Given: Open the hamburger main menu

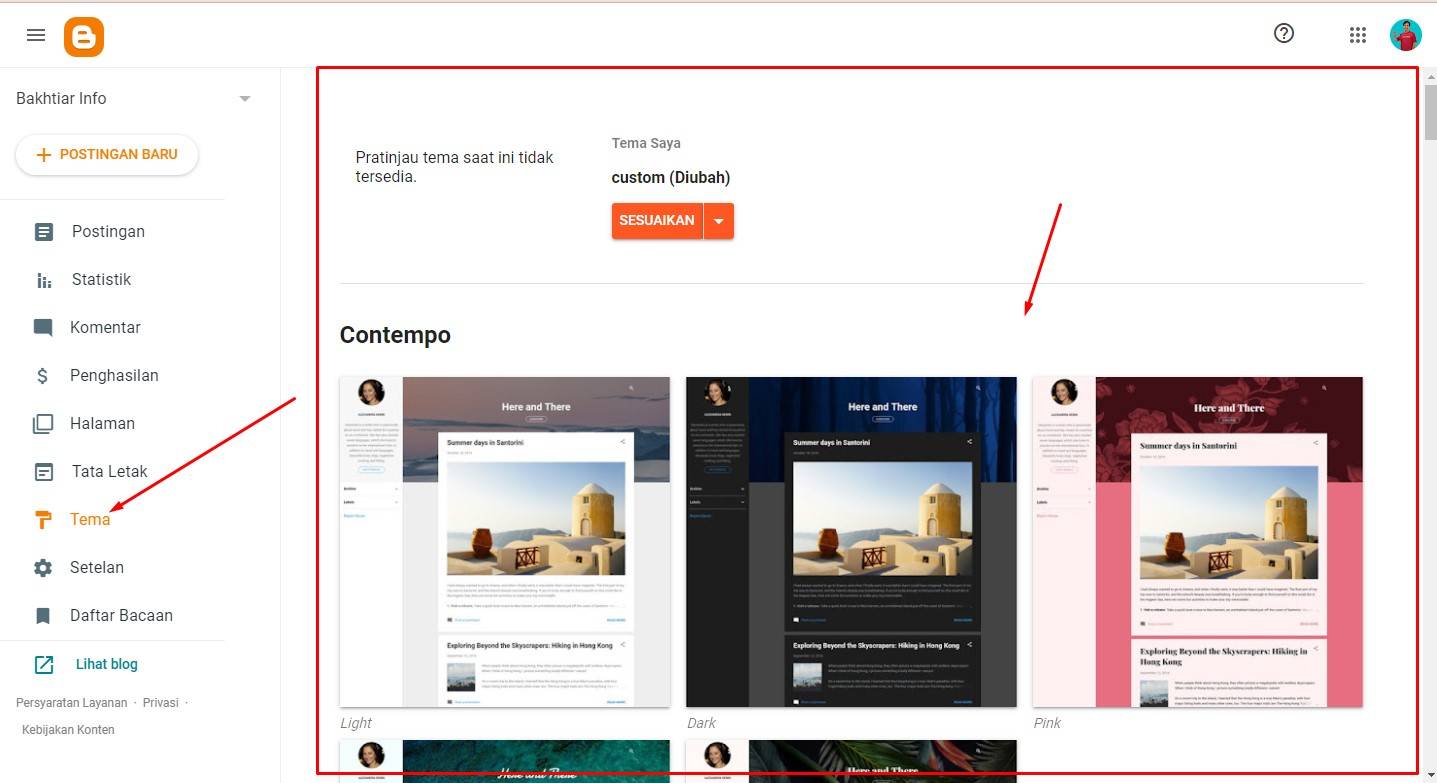Looking at the screenshot, I should (x=36, y=35).
